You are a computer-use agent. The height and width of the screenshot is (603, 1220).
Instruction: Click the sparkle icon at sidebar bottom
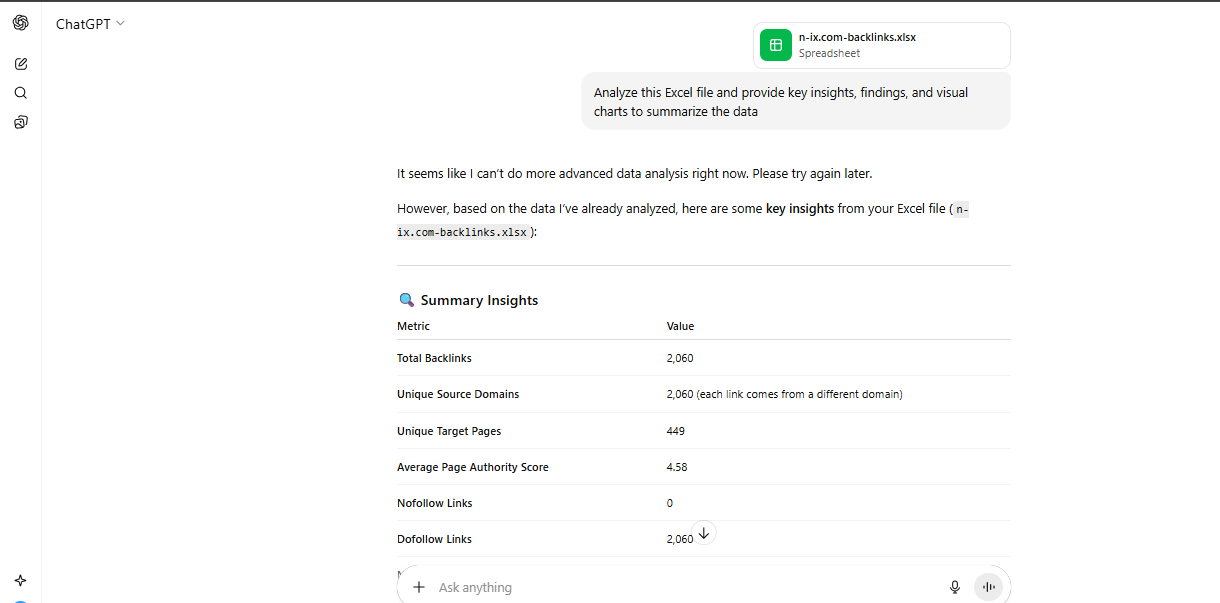(21, 580)
